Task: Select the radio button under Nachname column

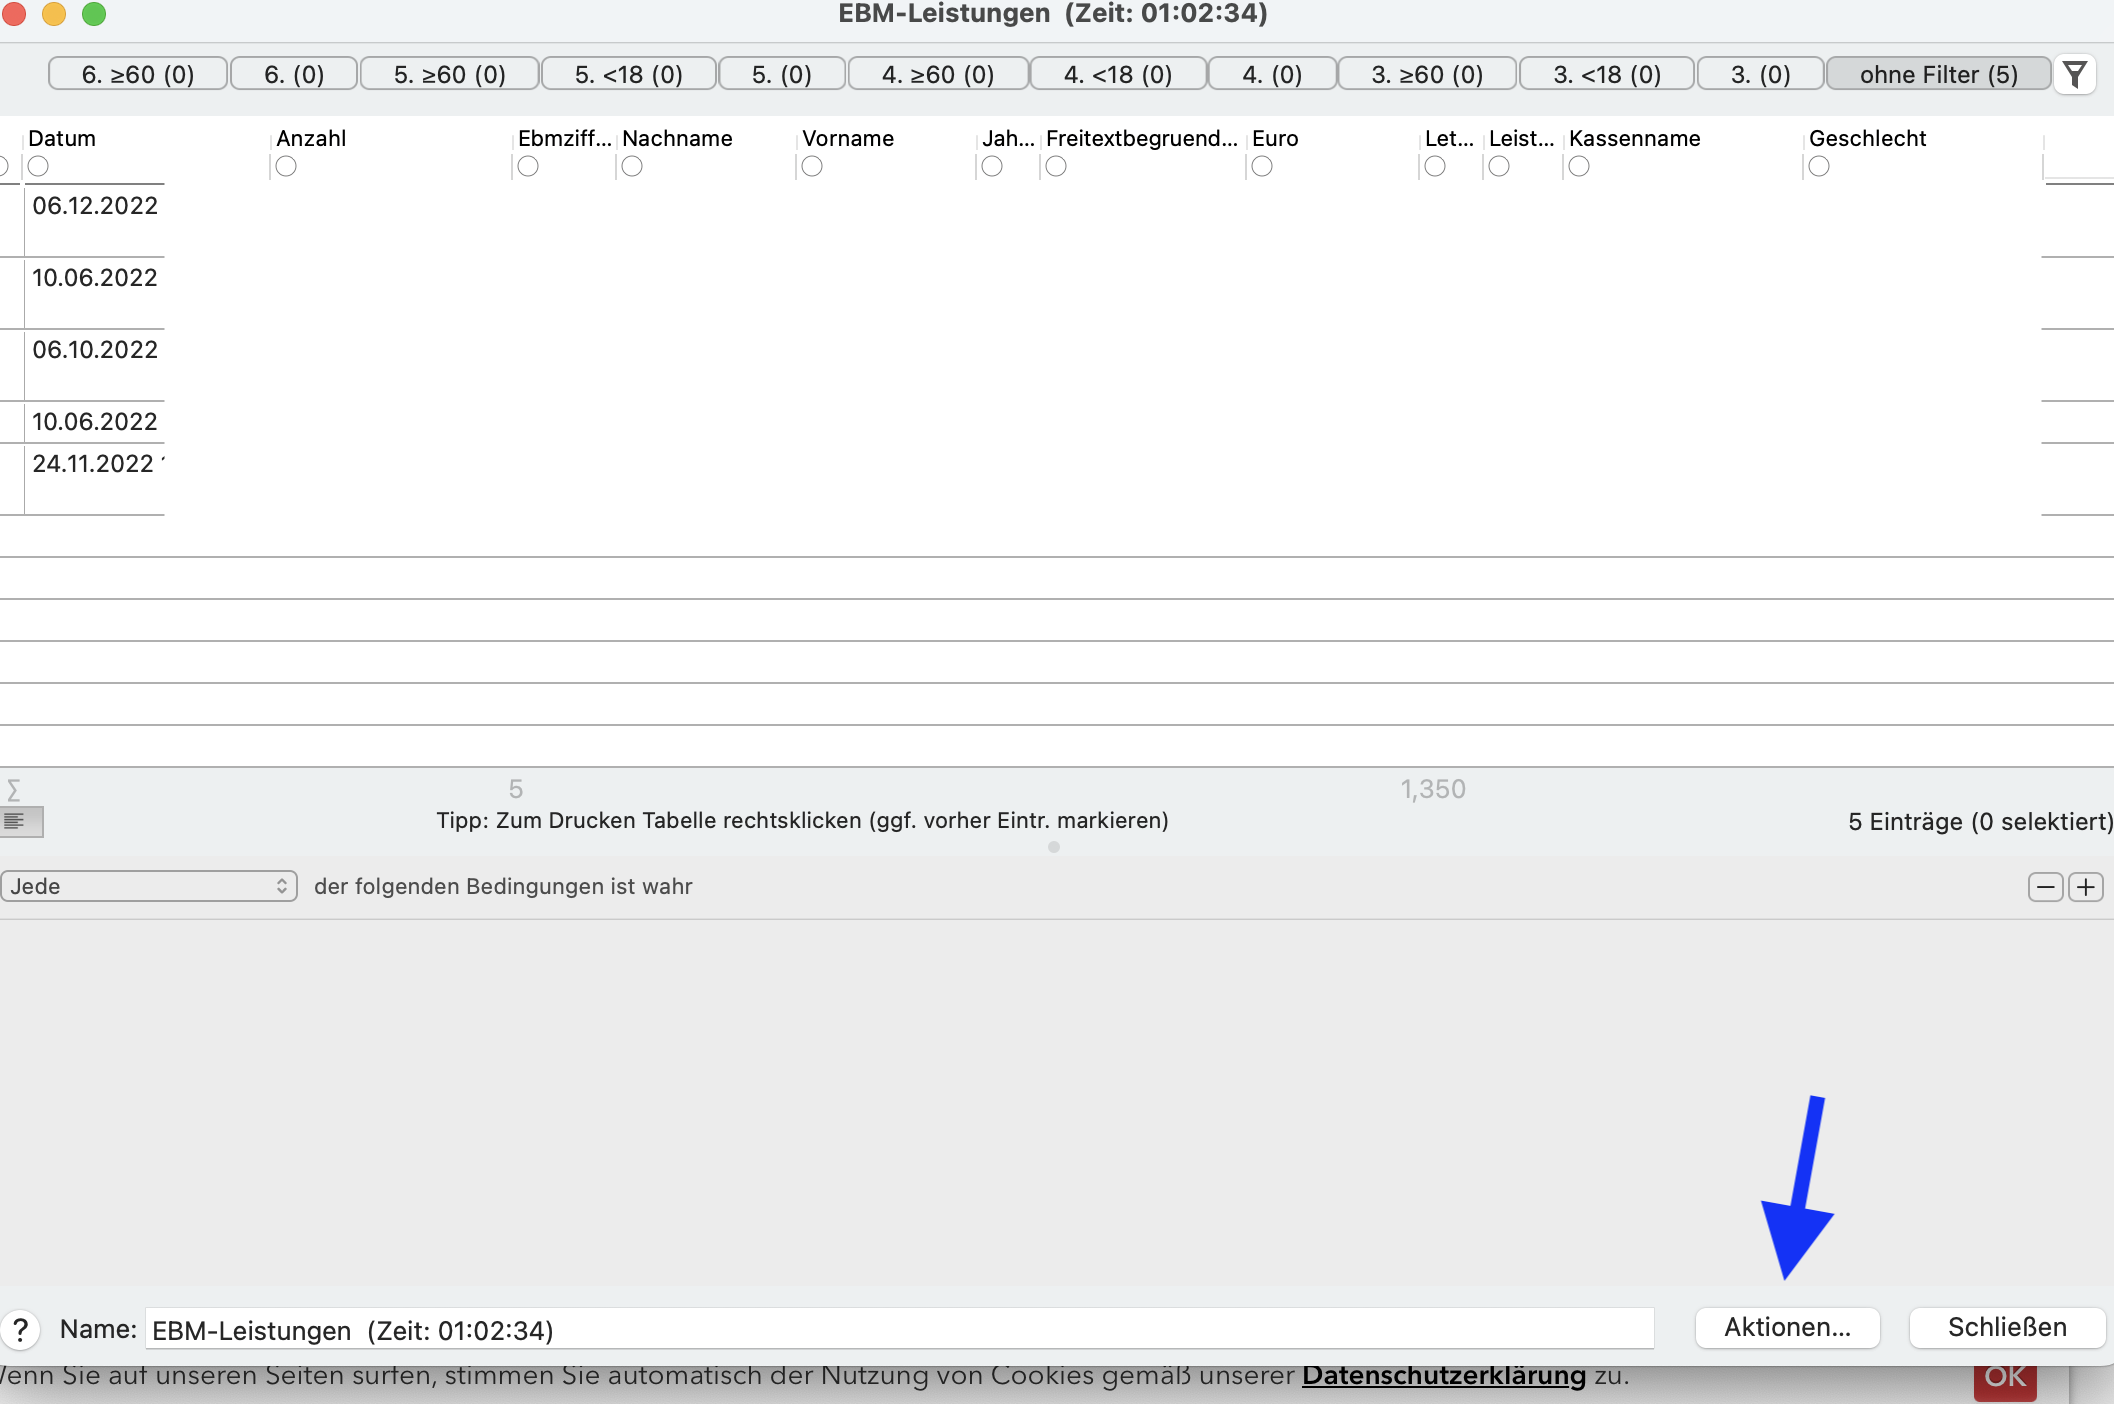Action: tap(632, 166)
